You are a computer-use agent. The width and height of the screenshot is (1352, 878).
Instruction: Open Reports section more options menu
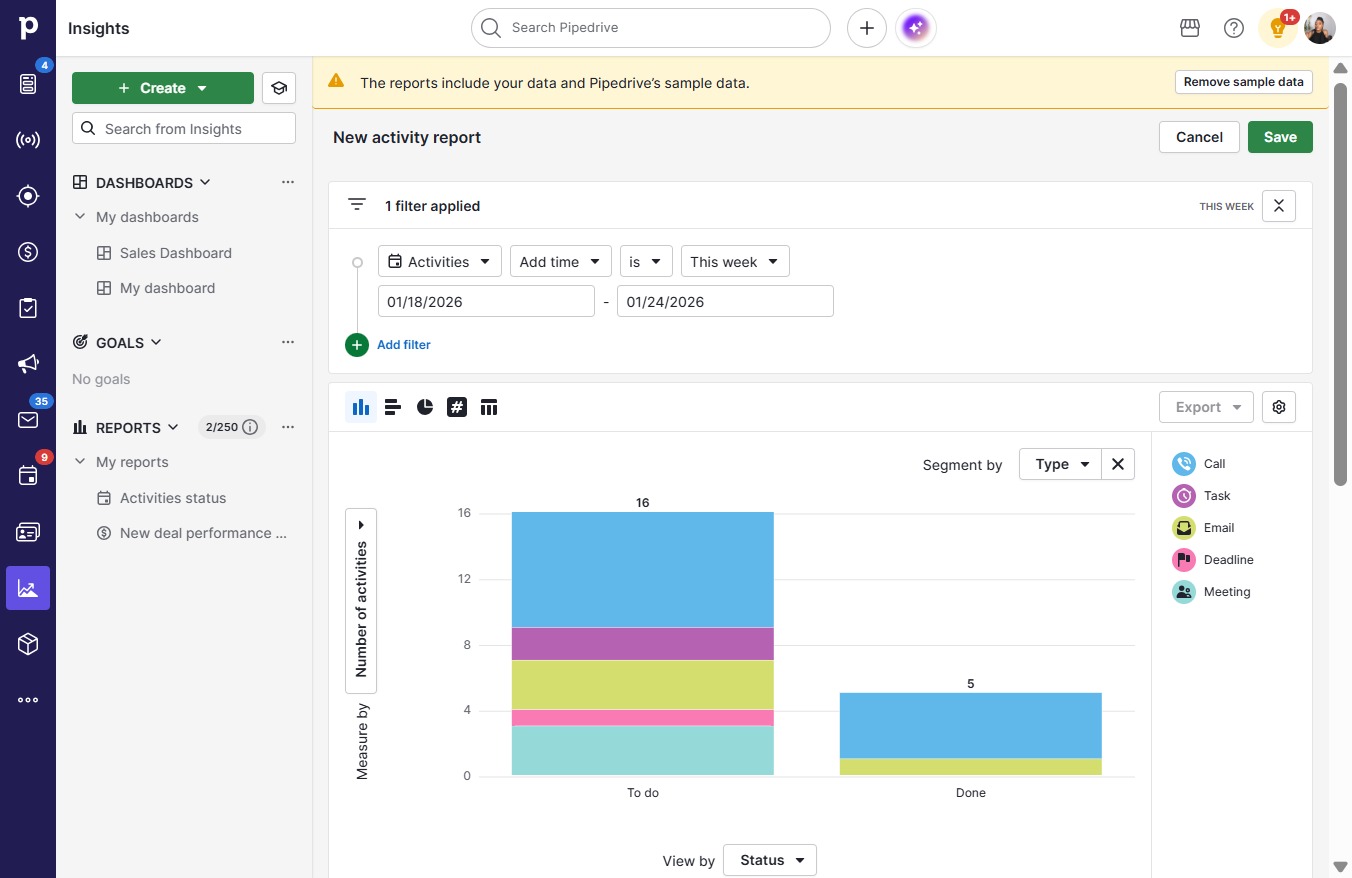(288, 427)
